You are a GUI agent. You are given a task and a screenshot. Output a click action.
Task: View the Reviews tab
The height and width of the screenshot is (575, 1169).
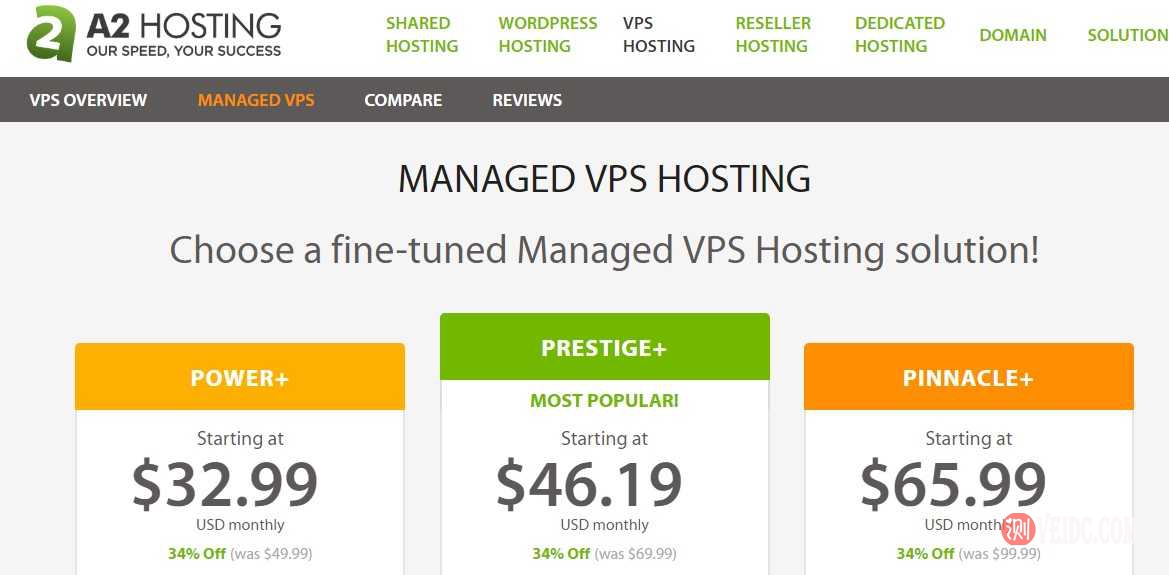(527, 100)
